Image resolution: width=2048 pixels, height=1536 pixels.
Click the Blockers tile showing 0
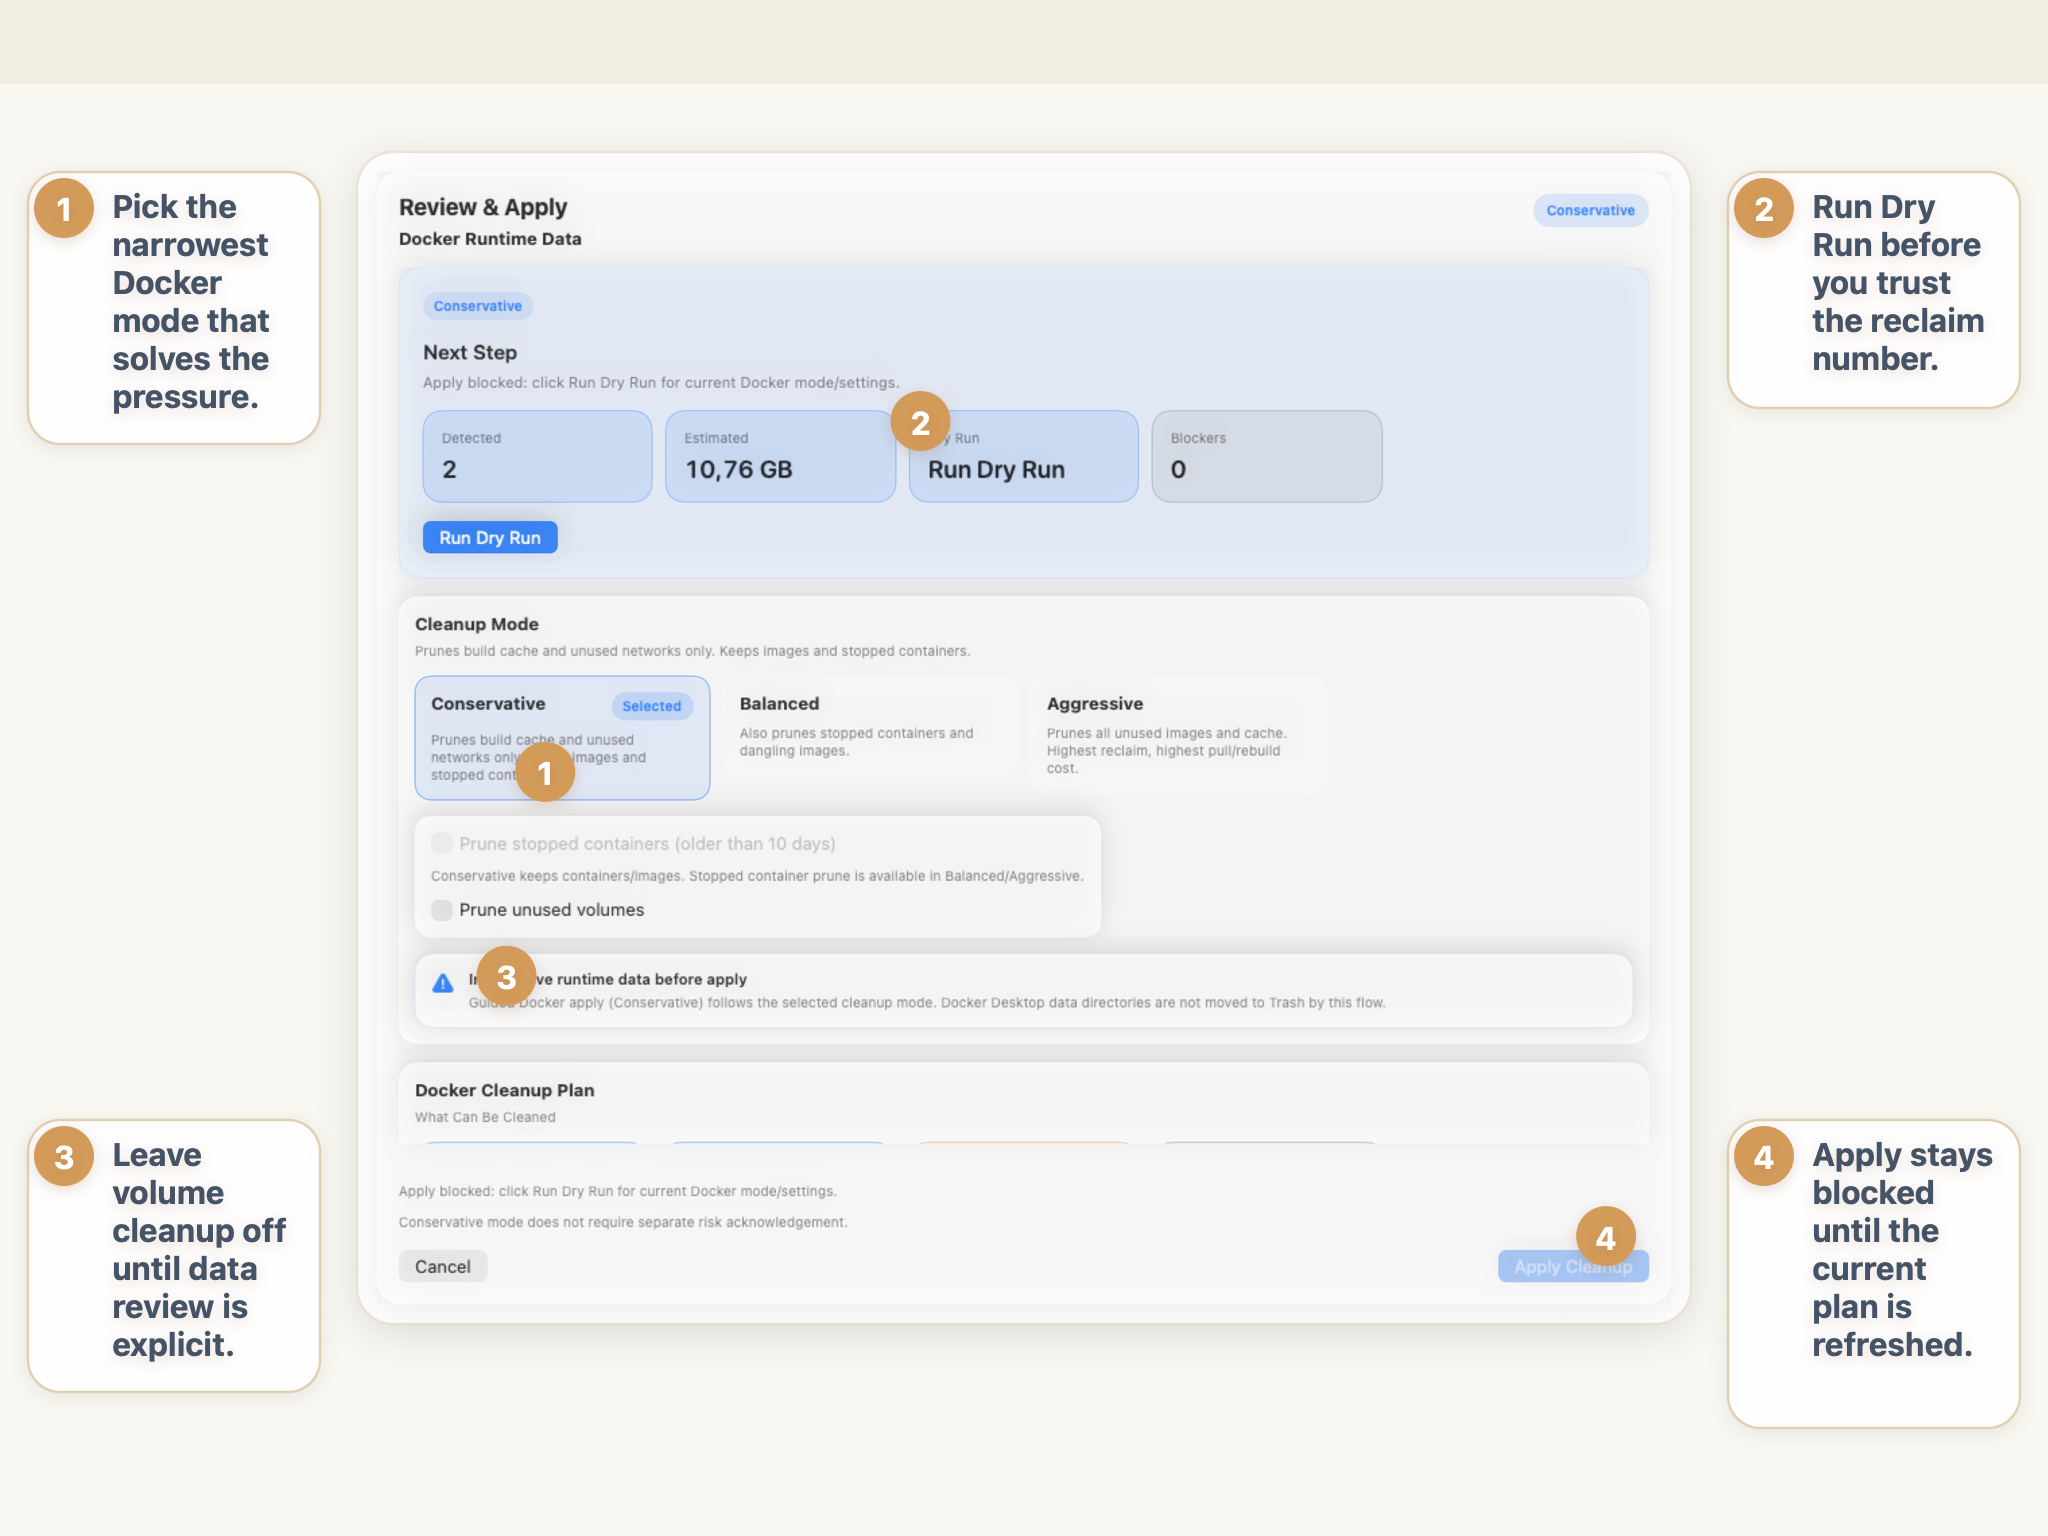point(1266,456)
